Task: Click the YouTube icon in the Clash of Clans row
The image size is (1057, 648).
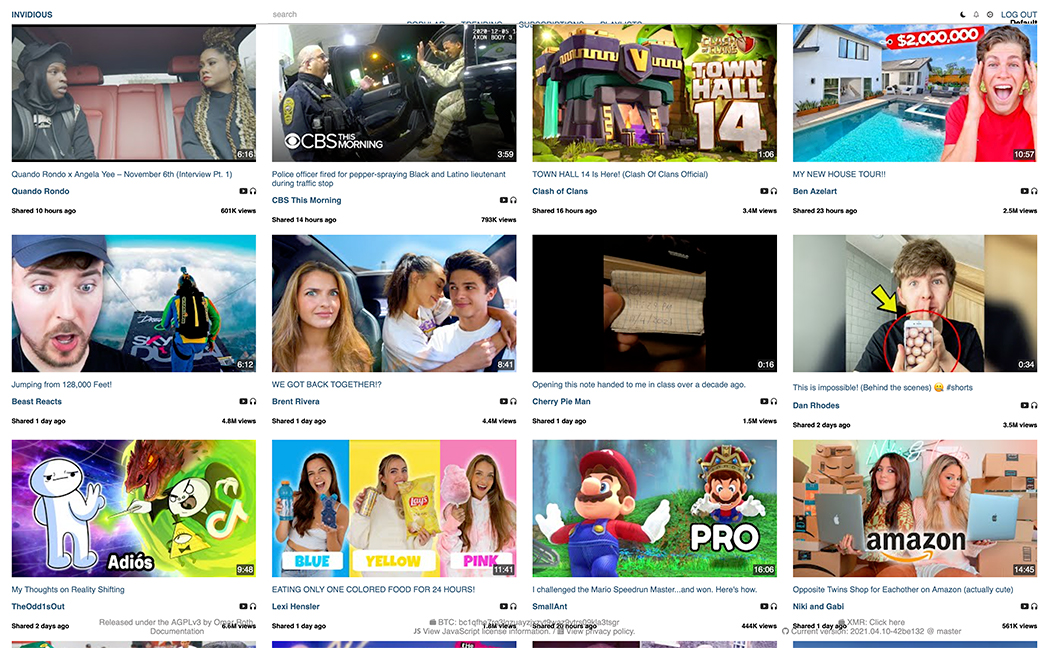Action: 764,191
